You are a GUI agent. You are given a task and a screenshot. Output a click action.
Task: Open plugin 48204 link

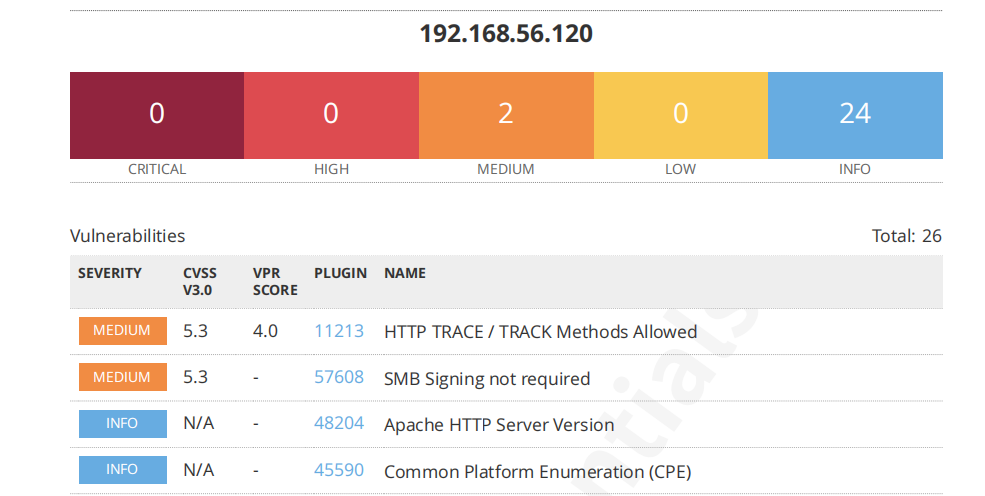339,424
